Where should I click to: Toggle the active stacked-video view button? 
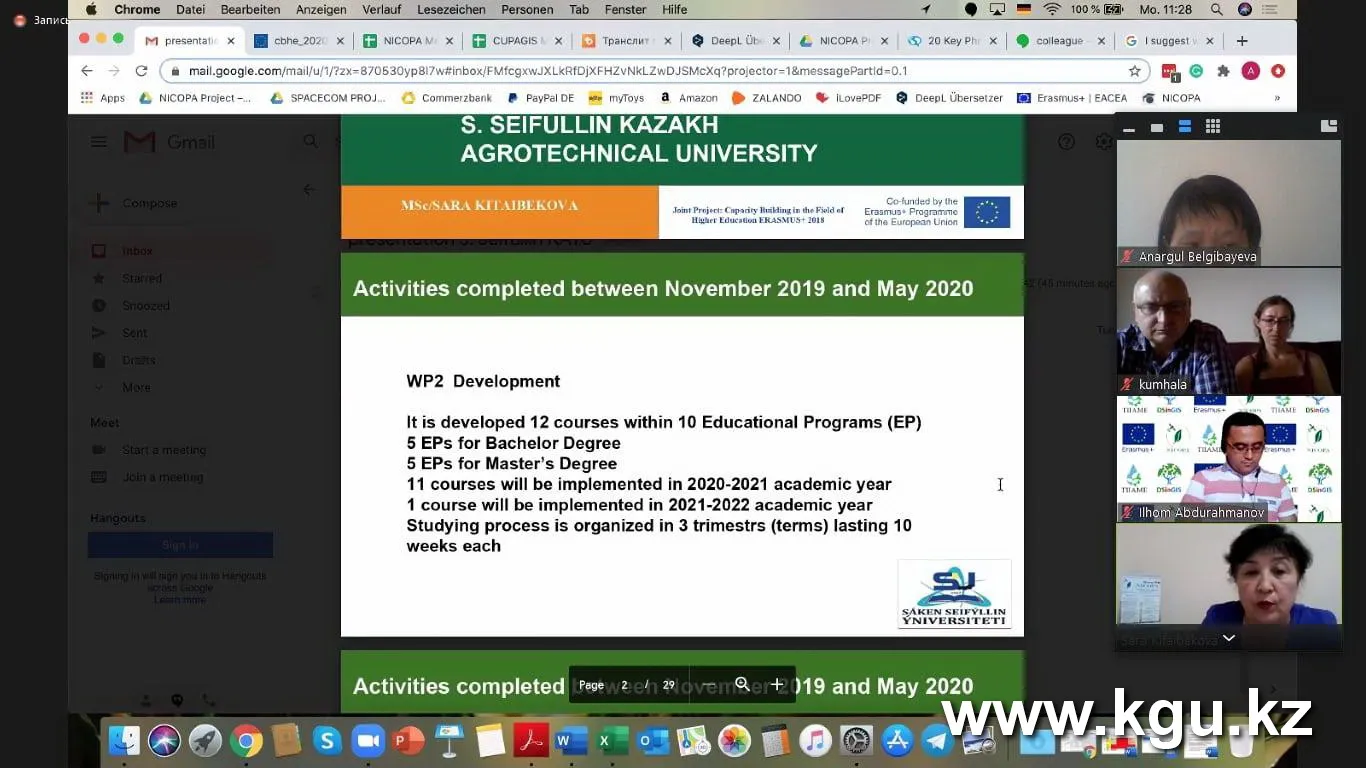(1185, 127)
